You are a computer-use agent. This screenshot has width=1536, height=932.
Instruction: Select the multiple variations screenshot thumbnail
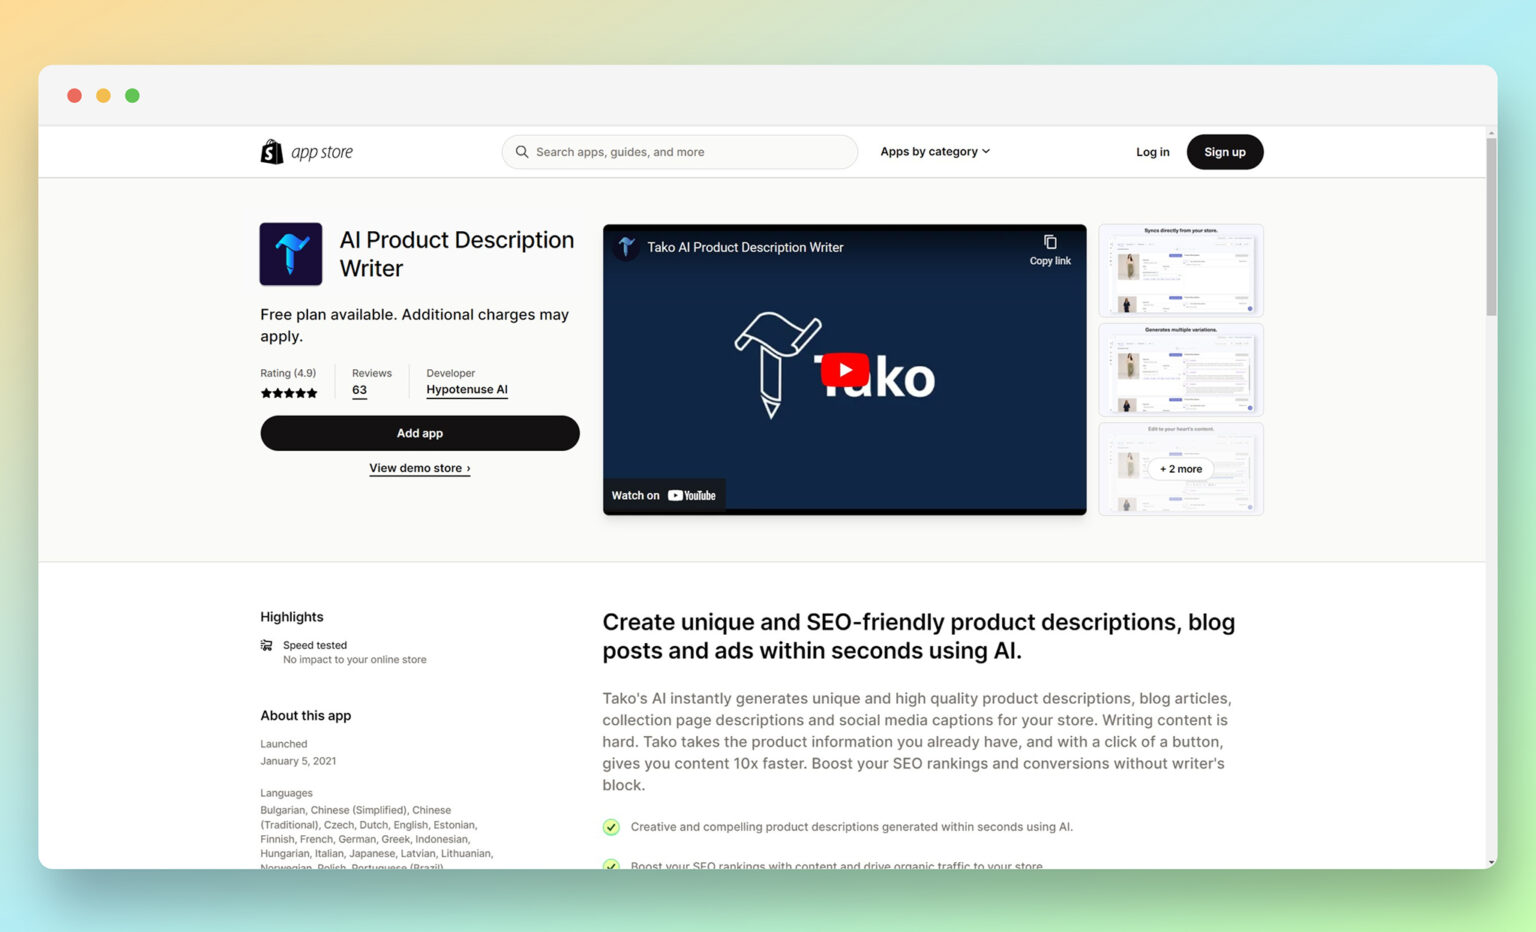click(x=1180, y=369)
